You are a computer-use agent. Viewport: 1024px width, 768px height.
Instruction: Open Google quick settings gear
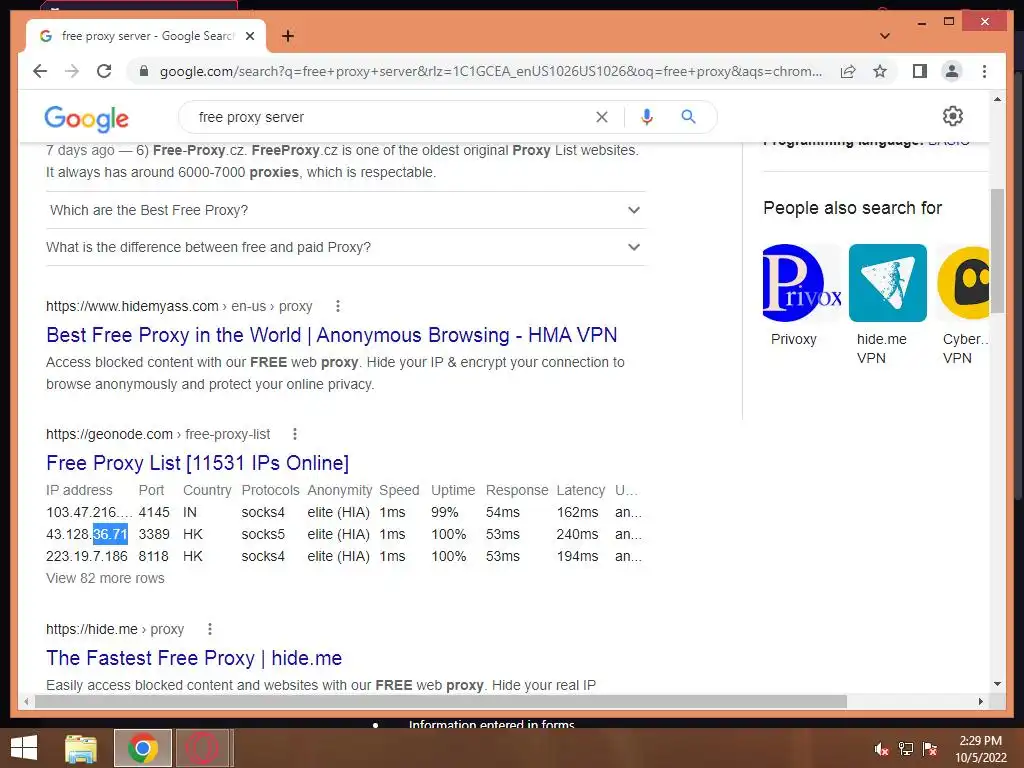click(953, 116)
